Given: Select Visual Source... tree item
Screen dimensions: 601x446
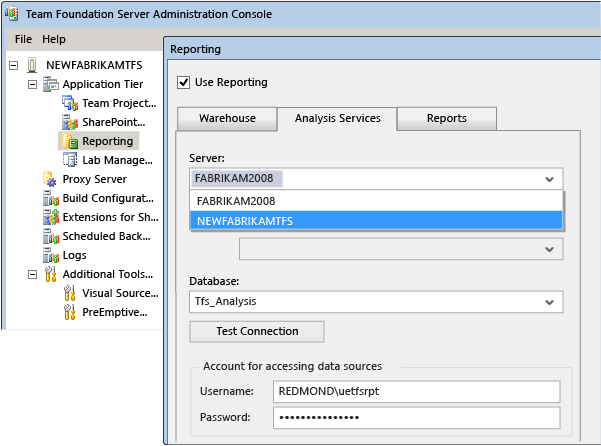Looking at the screenshot, I should point(120,294).
